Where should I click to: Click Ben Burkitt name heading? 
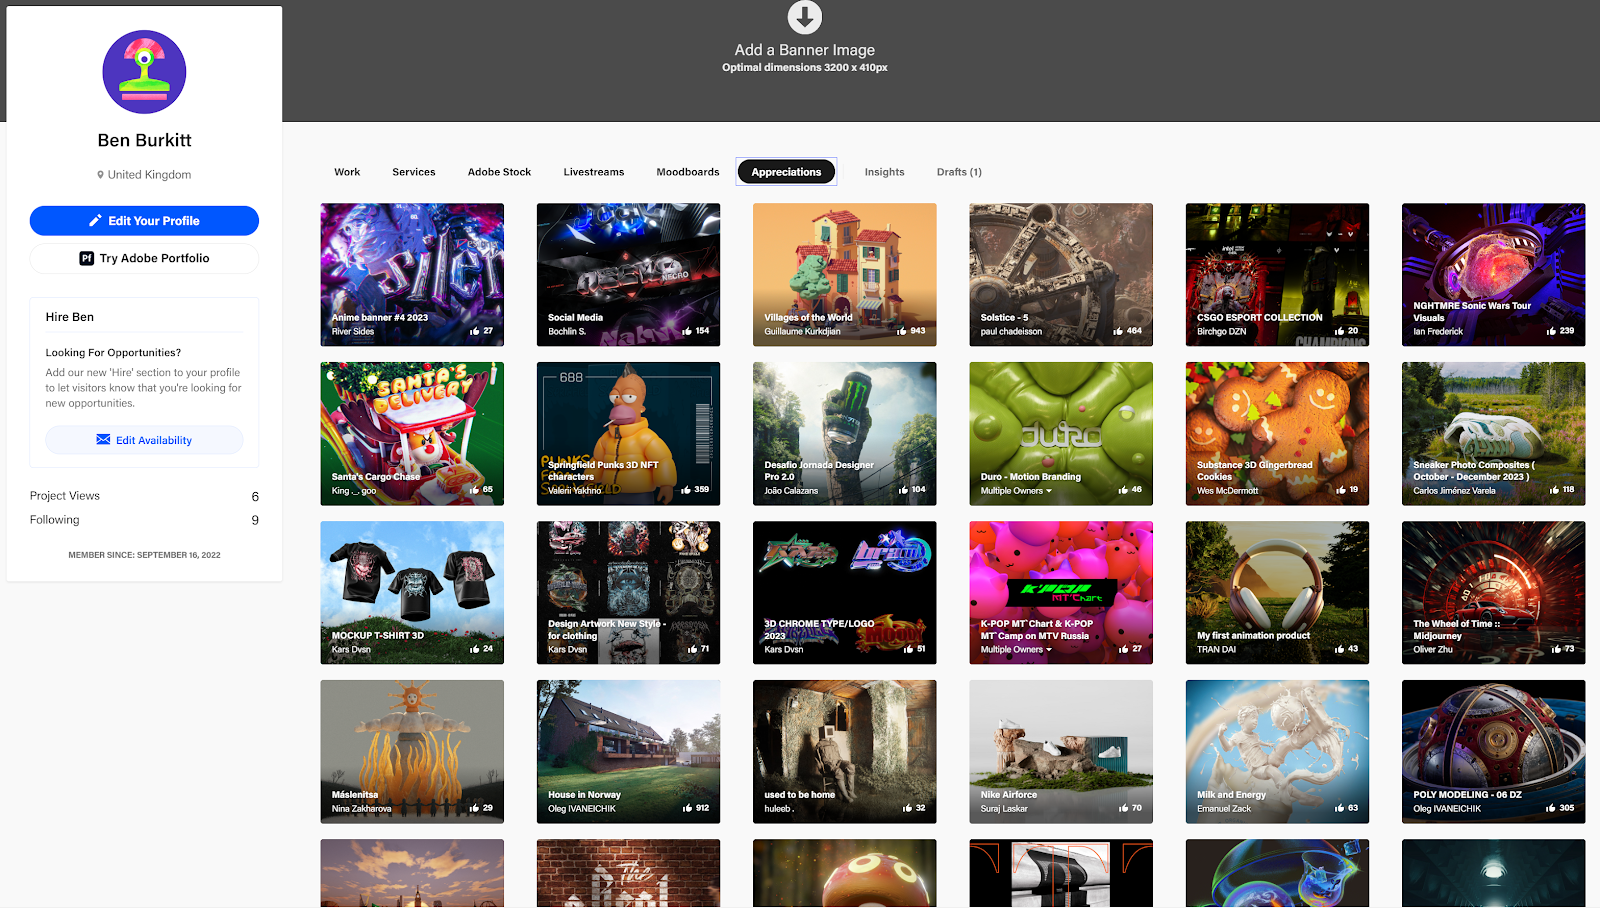pyautogui.click(x=144, y=141)
